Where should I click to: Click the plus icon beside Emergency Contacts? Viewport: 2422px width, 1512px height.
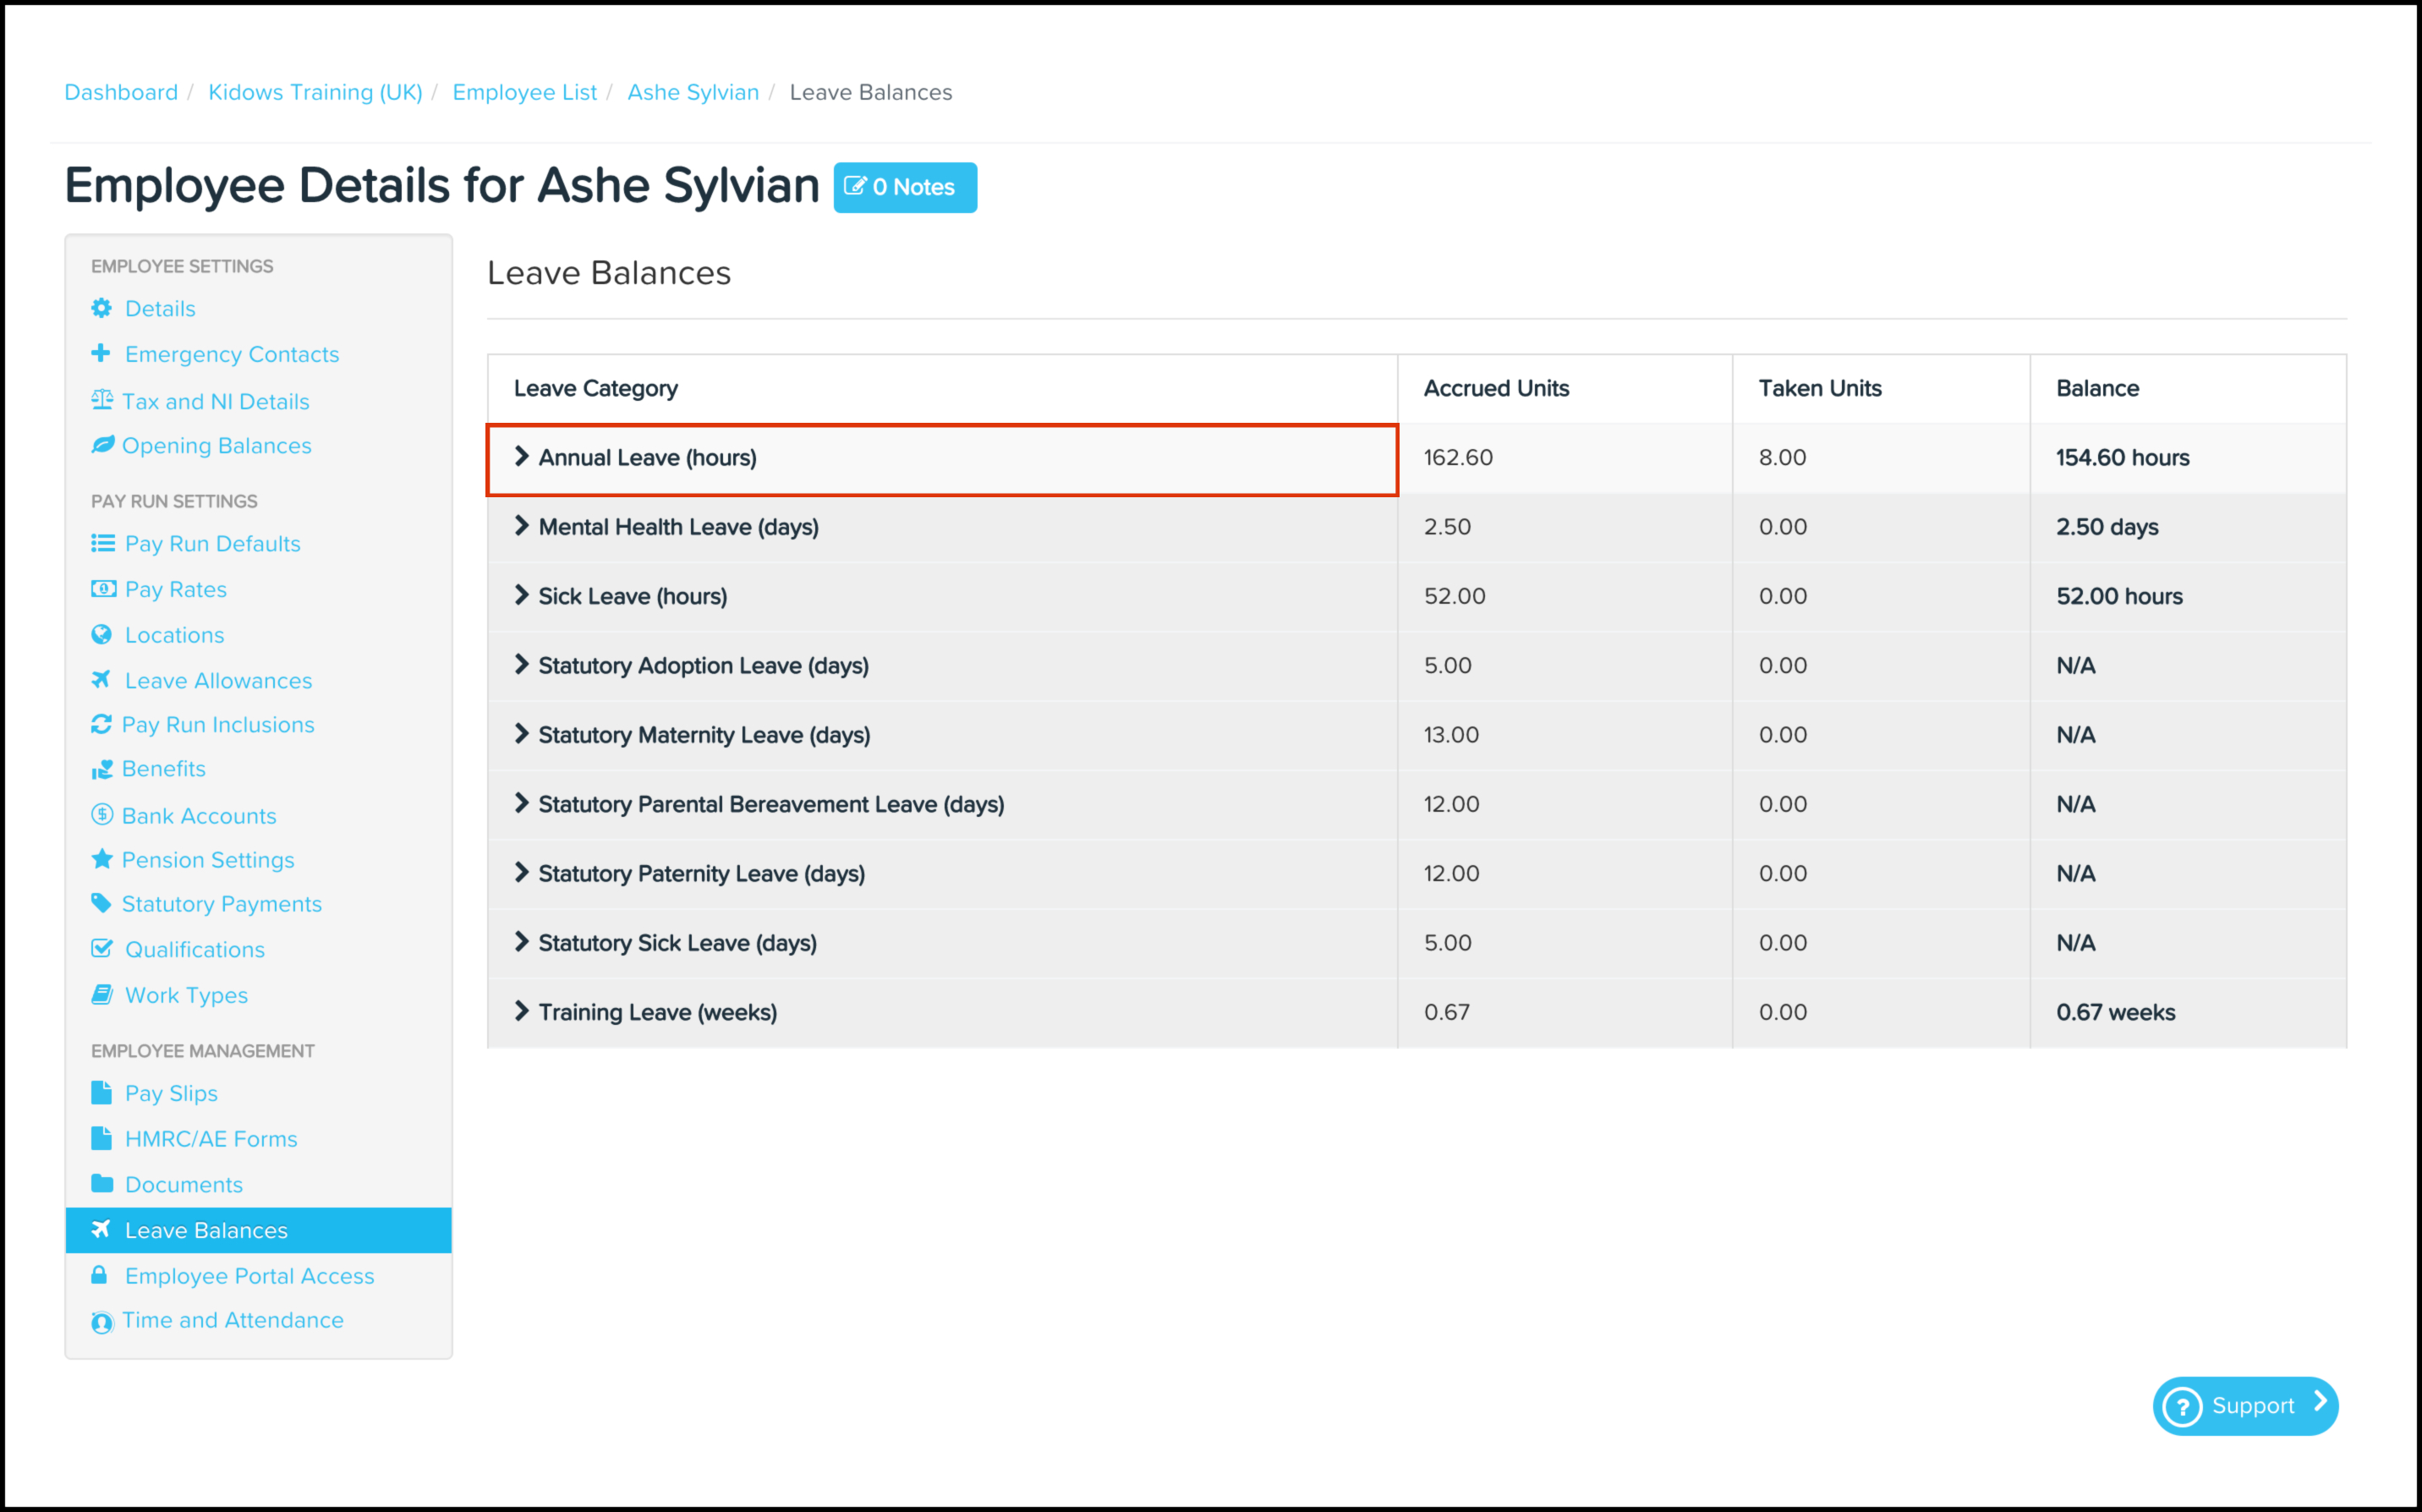[101, 353]
